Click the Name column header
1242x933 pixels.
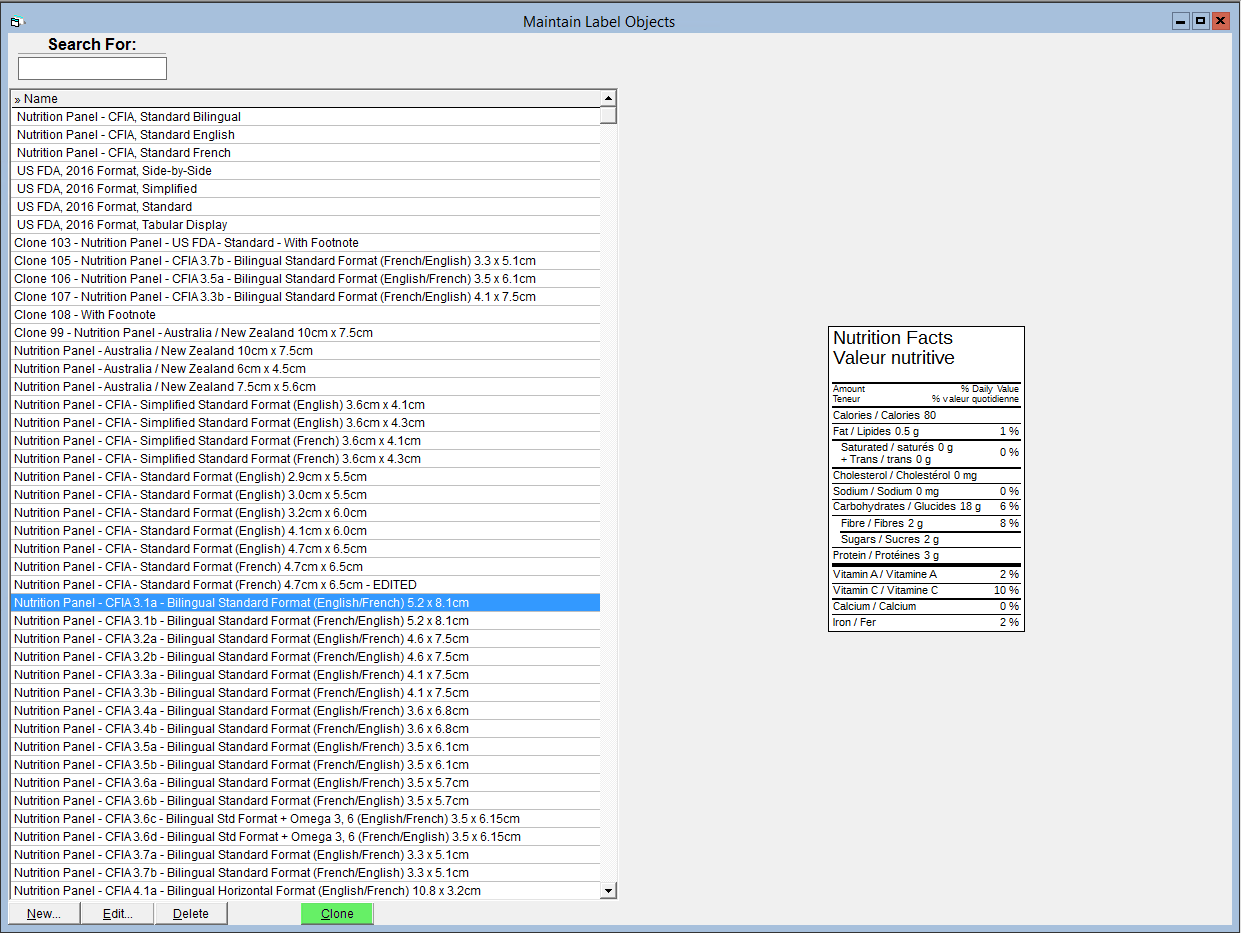point(306,99)
